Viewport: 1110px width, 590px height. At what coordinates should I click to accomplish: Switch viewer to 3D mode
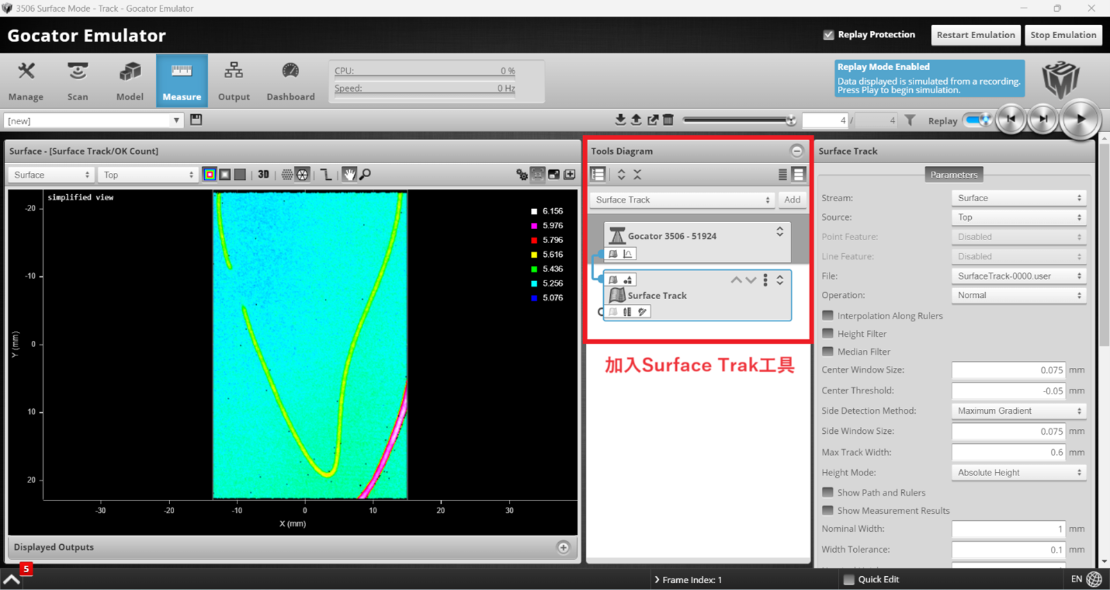point(263,174)
